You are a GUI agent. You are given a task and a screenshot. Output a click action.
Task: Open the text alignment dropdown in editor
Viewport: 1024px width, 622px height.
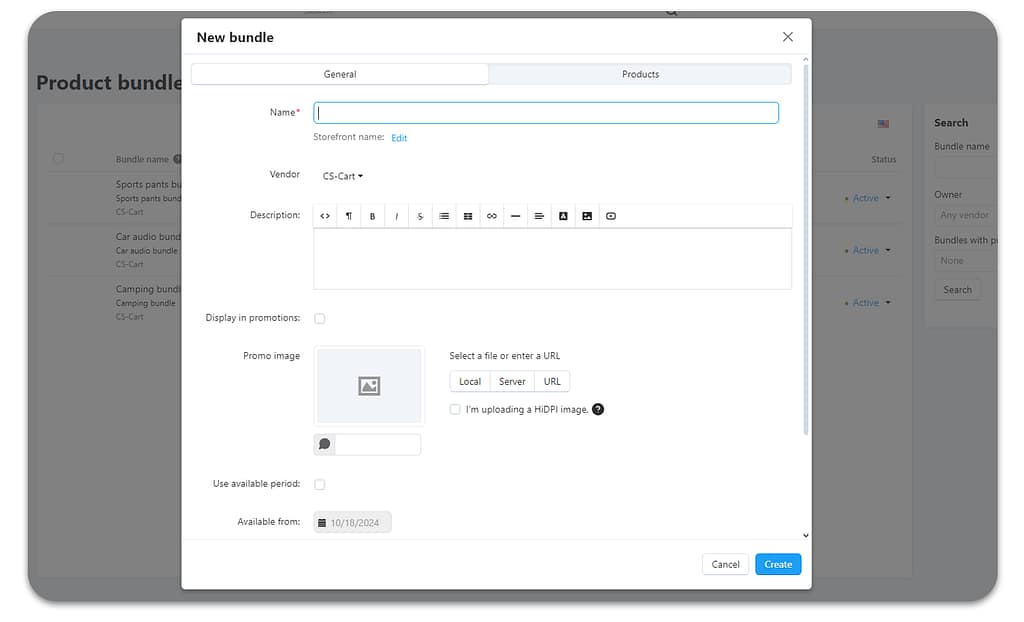point(539,216)
